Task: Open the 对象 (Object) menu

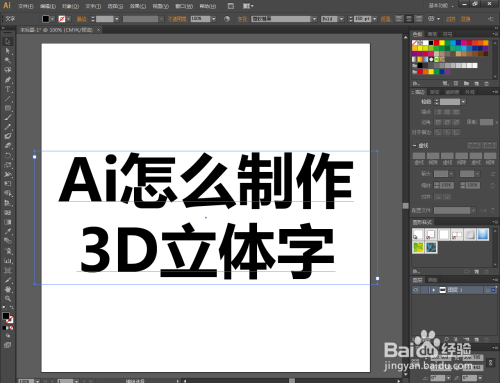Action: (x=70, y=6)
